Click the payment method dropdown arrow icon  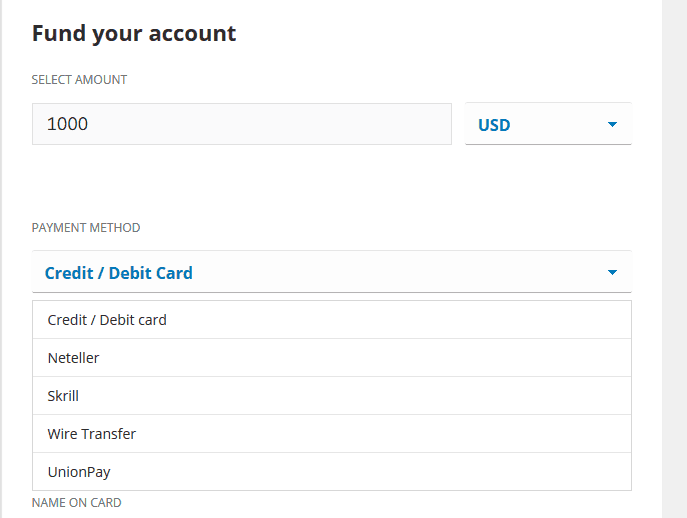(612, 273)
